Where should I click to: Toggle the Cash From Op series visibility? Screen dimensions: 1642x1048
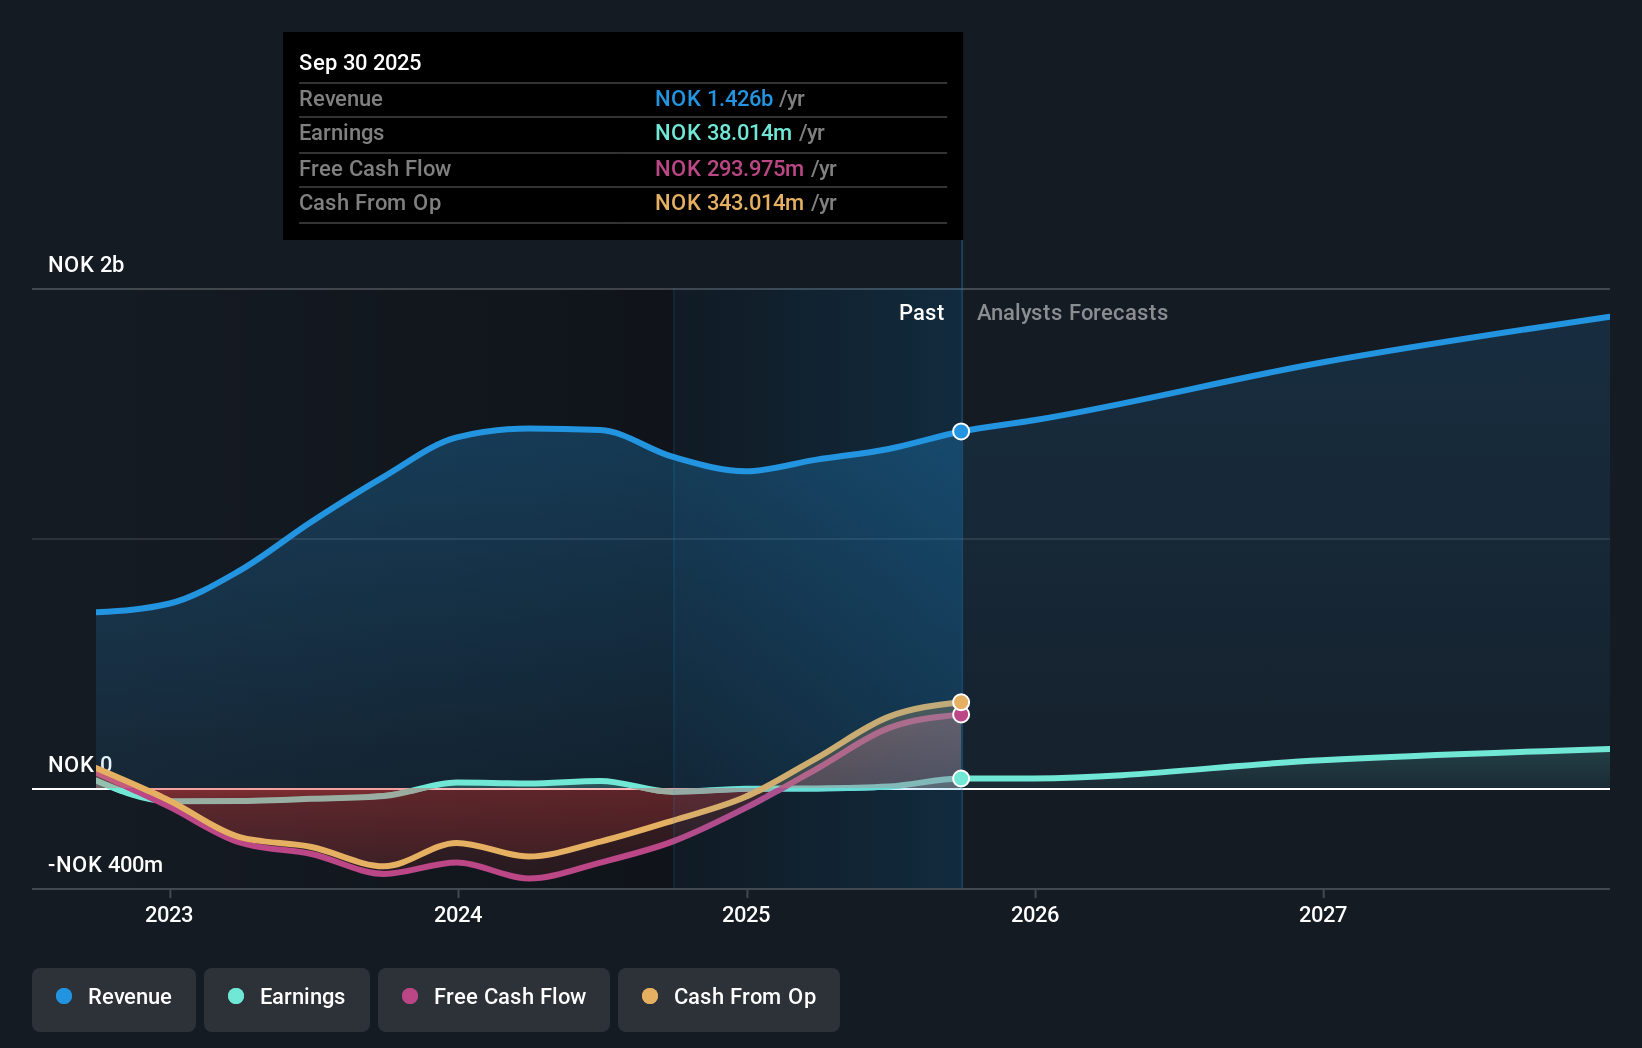click(x=729, y=999)
